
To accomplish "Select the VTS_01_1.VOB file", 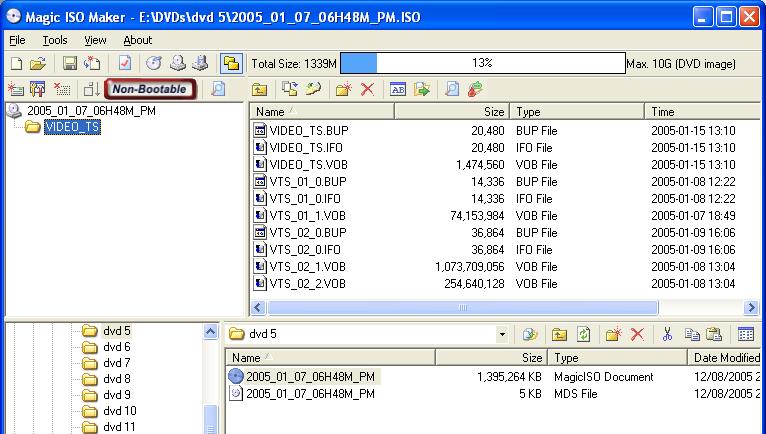I will pyautogui.click(x=308, y=216).
